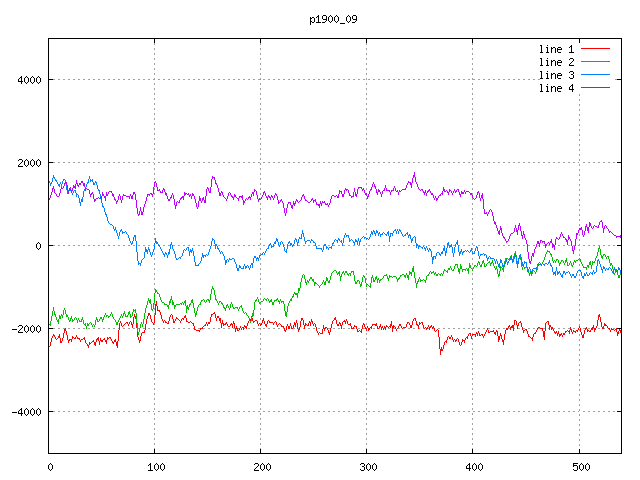The height and width of the screenshot is (480, 640).
Task: Click the -2000 y-axis tick label
Action: [x=25, y=329]
